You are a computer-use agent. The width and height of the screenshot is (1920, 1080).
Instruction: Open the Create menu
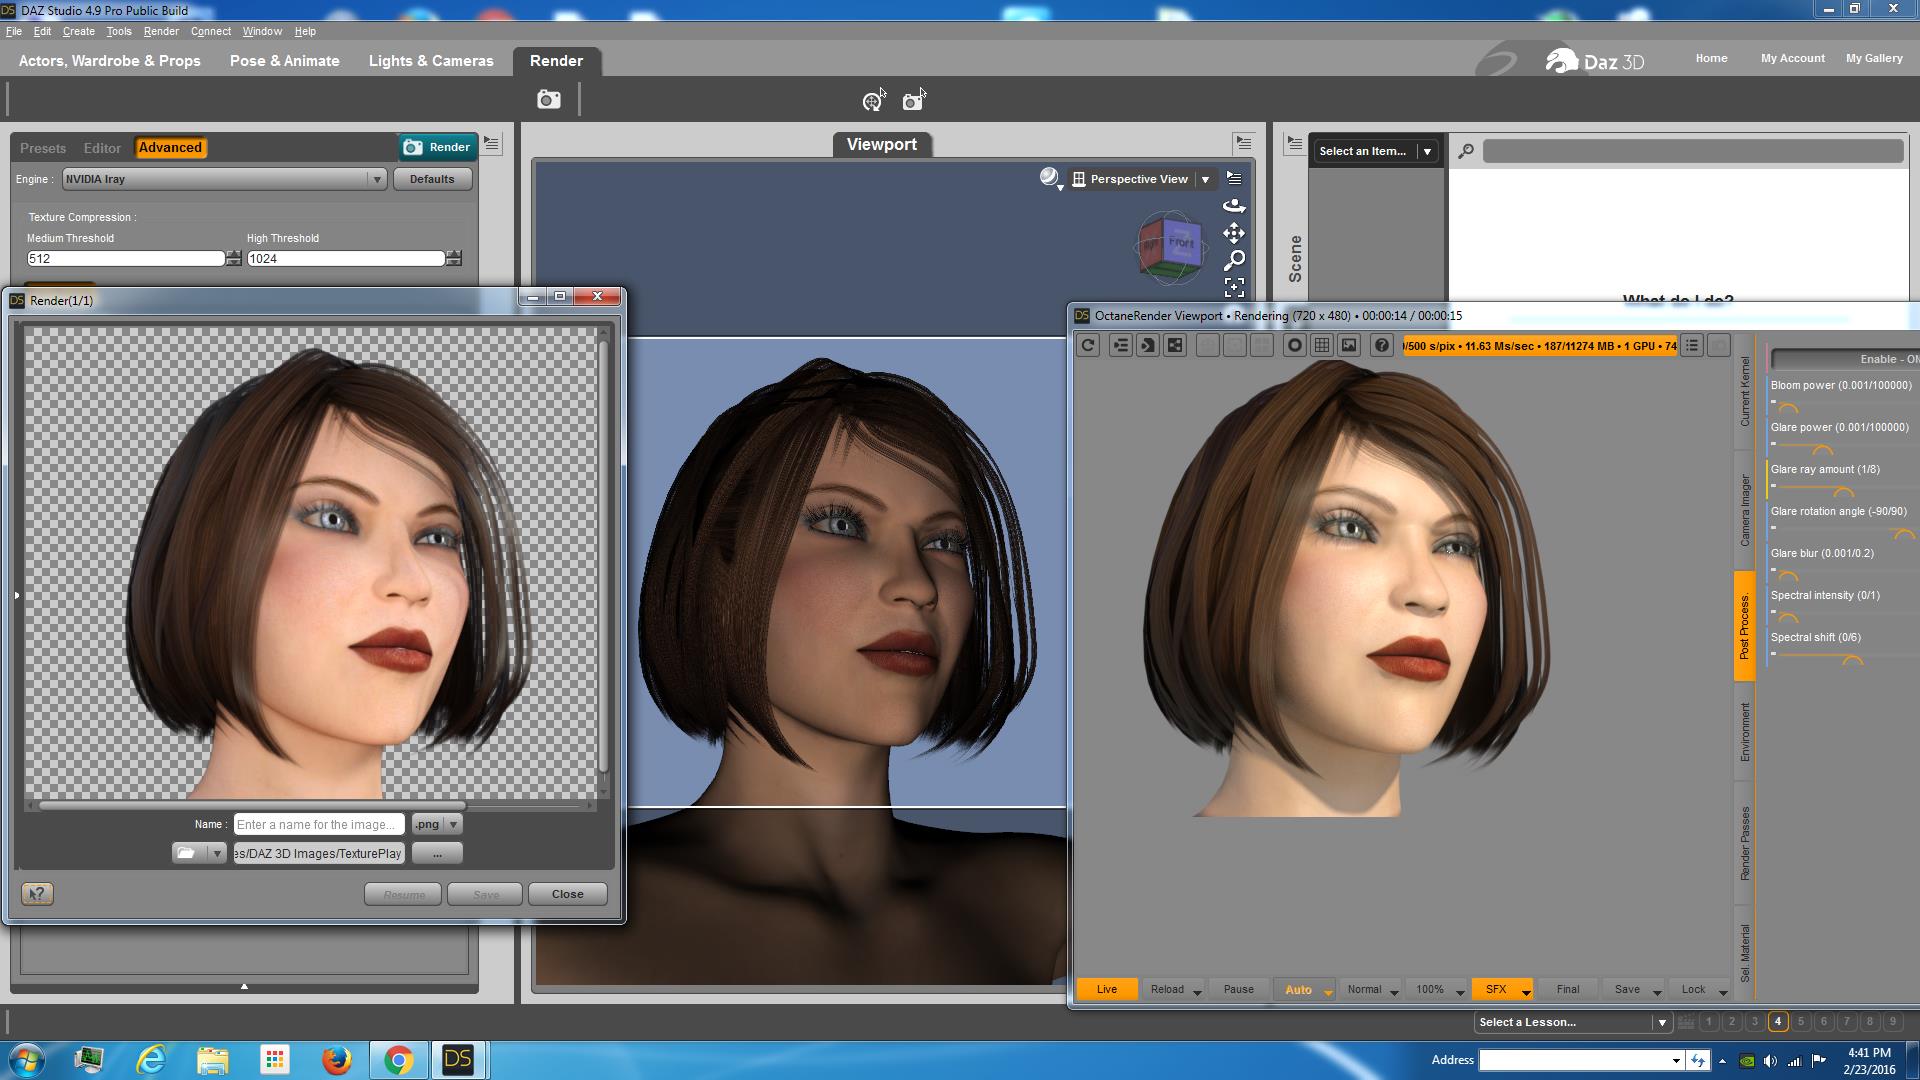[x=78, y=31]
